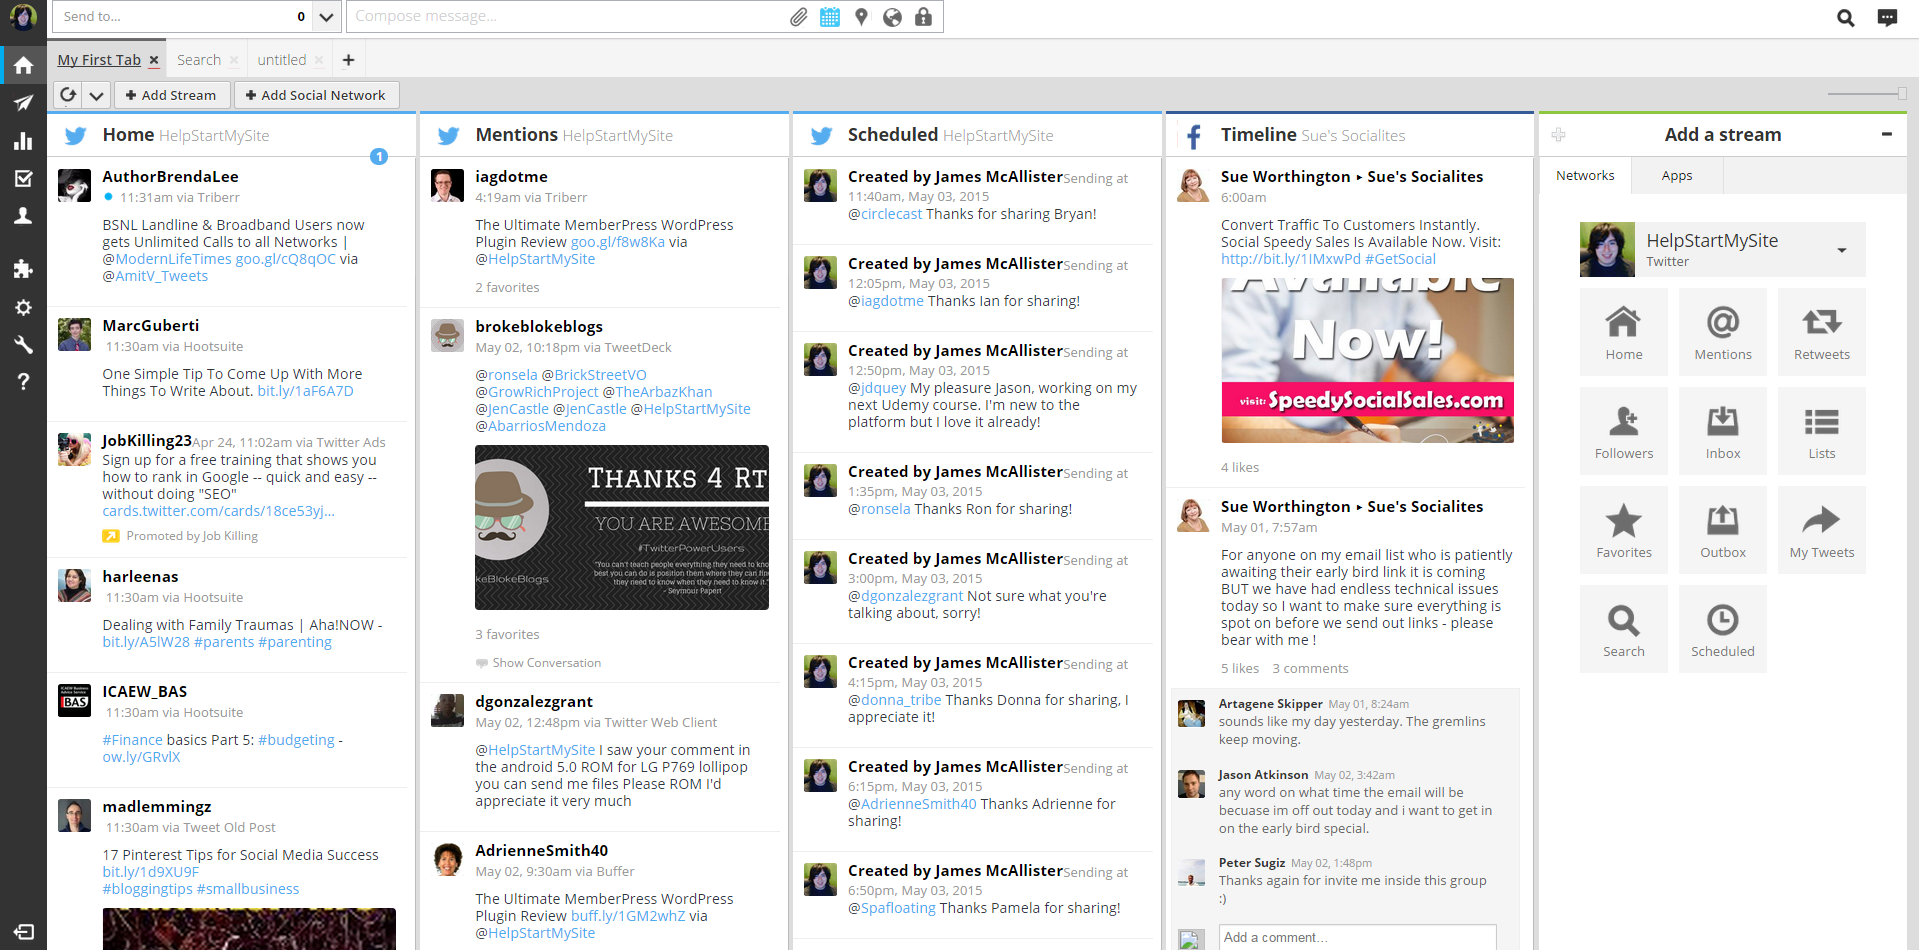This screenshot has height=950, width=1919.
Task: Add the Favorites stream tile
Action: pyautogui.click(x=1623, y=530)
